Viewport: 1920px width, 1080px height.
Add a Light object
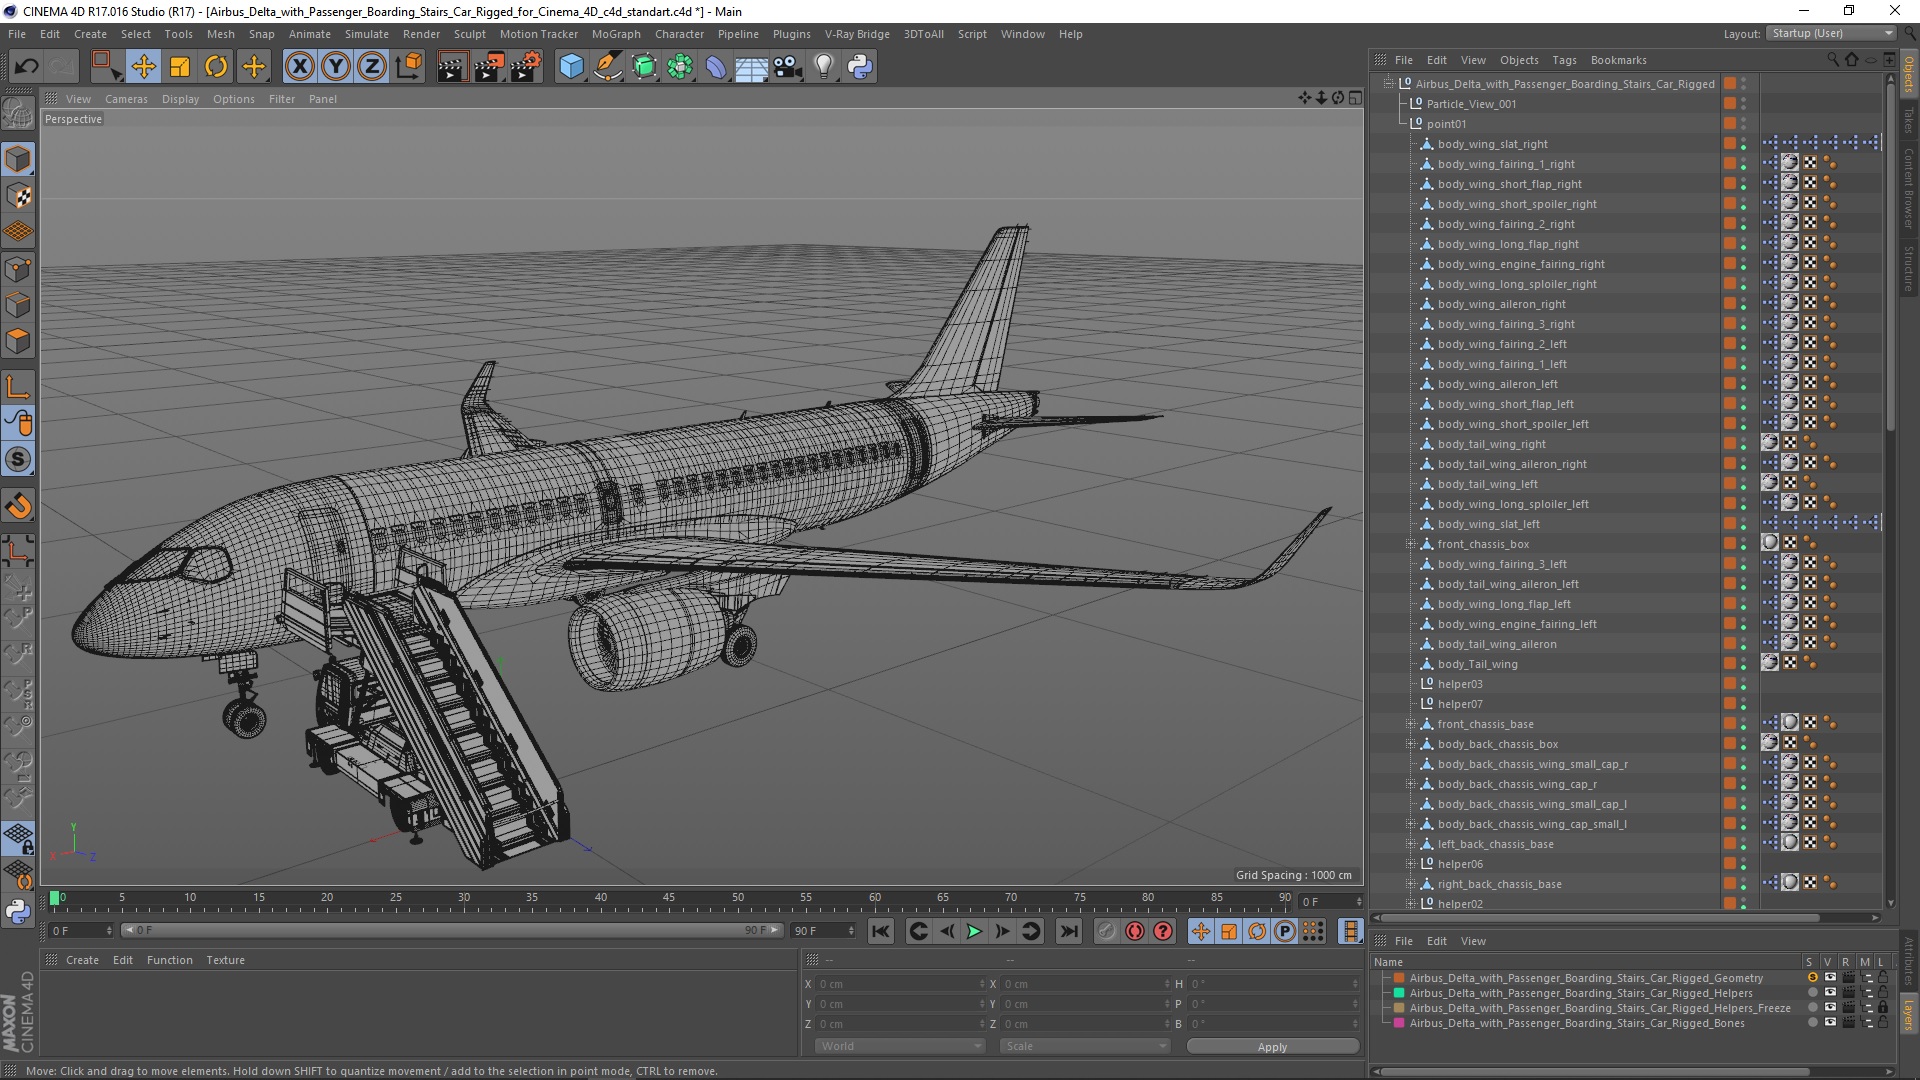pos(824,67)
